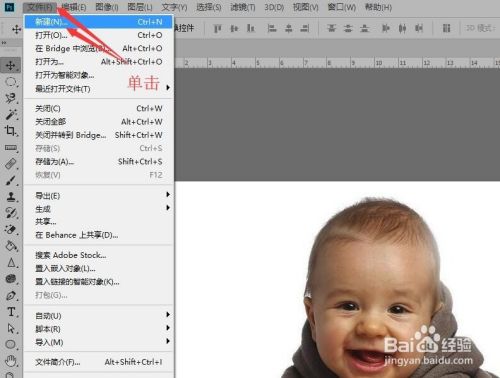Select the Pen tool
The width and height of the screenshot is (500, 378).
[x=11, y=295]
